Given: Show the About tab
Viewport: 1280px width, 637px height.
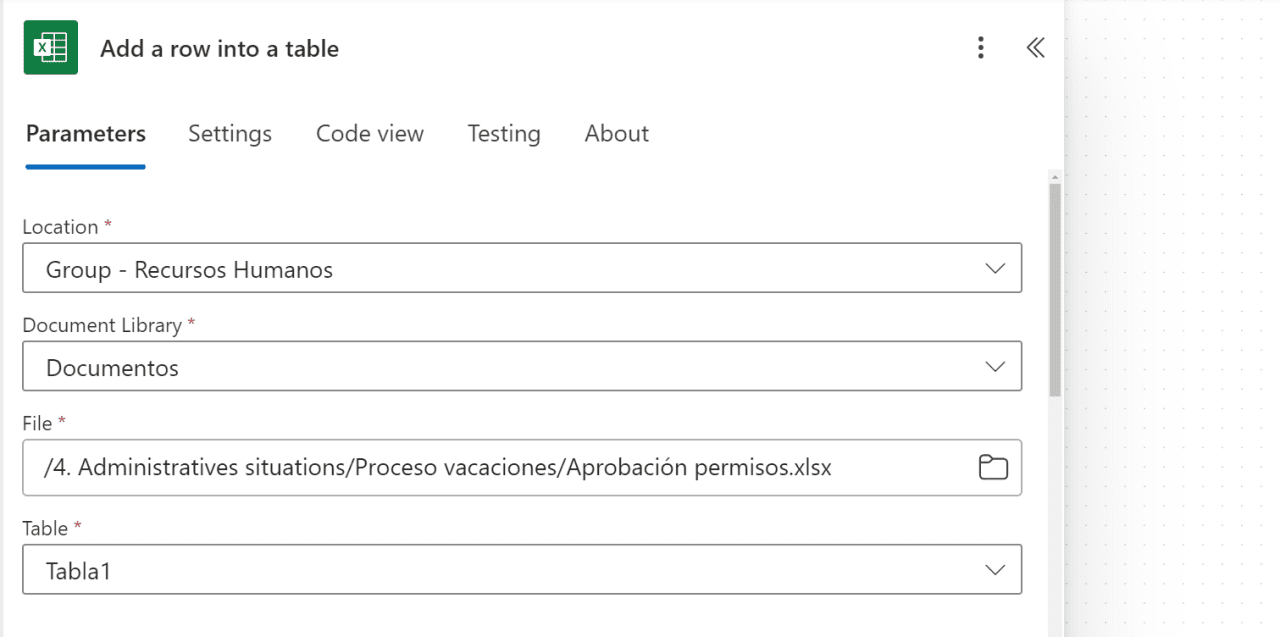Looking at the screenshot, I should point(617,134).
